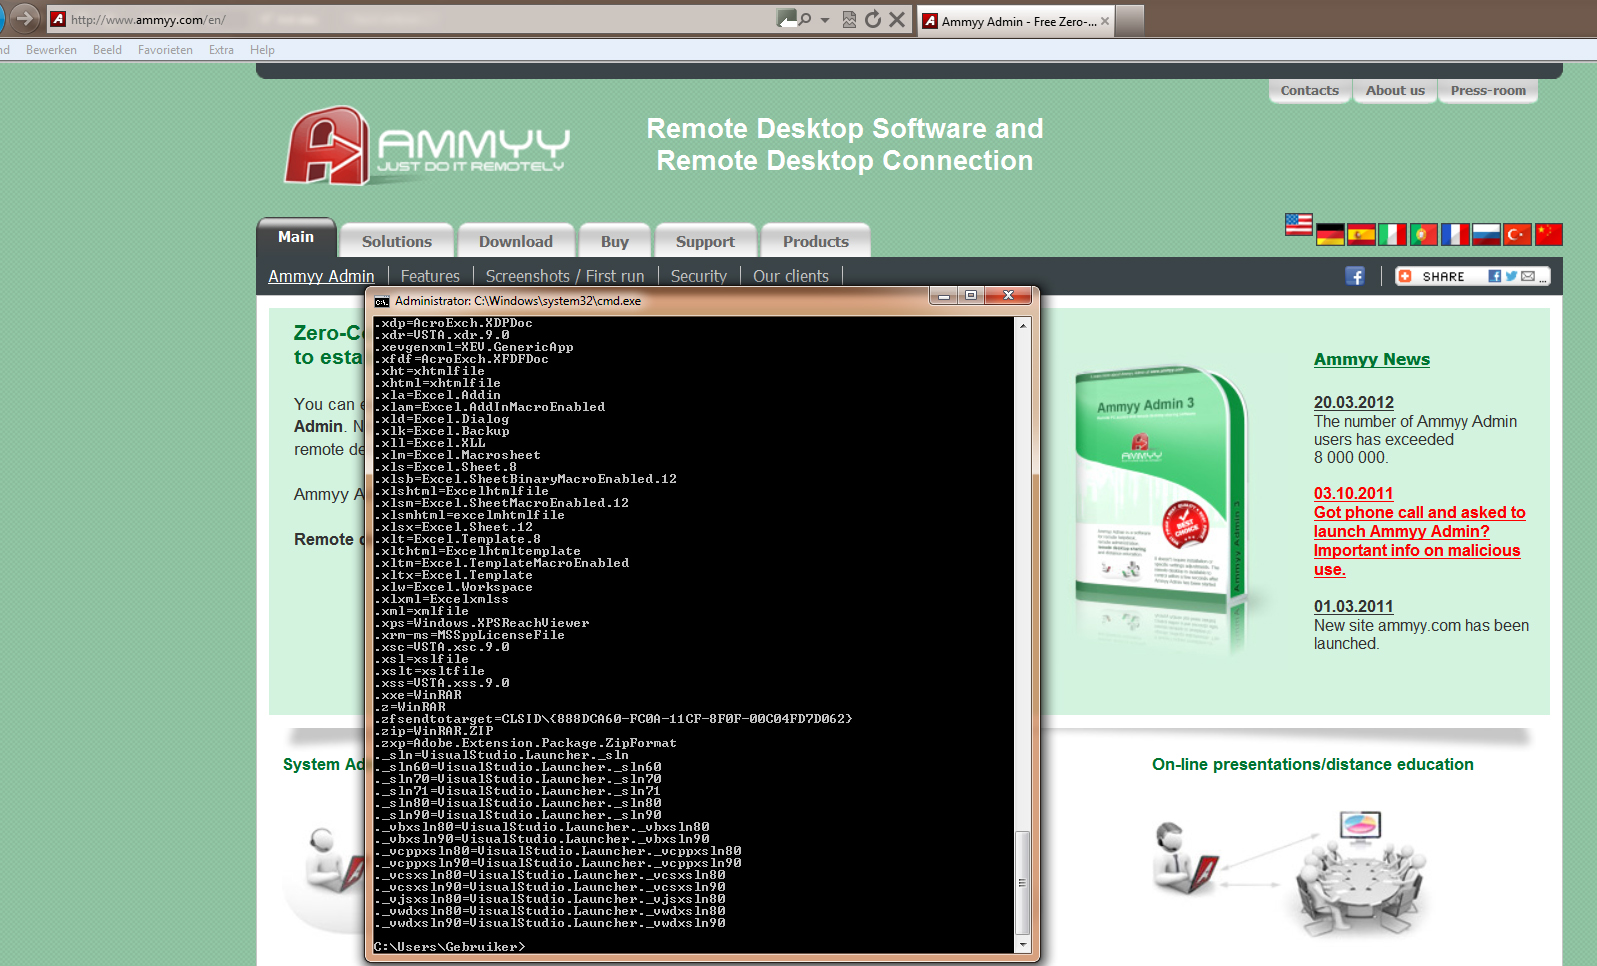The height and width of the screenshot is (966, 1597).
Task: Open the Contacts page
Action: [x=1309, y=90]
